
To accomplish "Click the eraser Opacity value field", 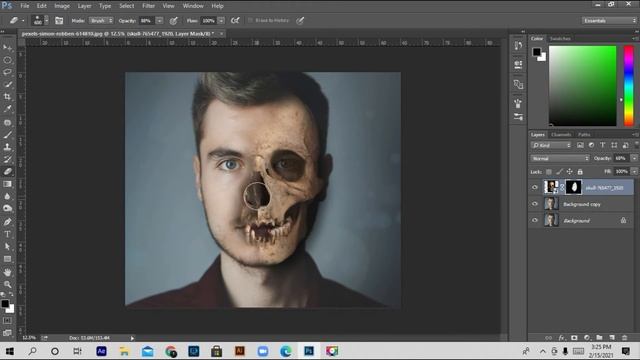I will coord(147,20).
